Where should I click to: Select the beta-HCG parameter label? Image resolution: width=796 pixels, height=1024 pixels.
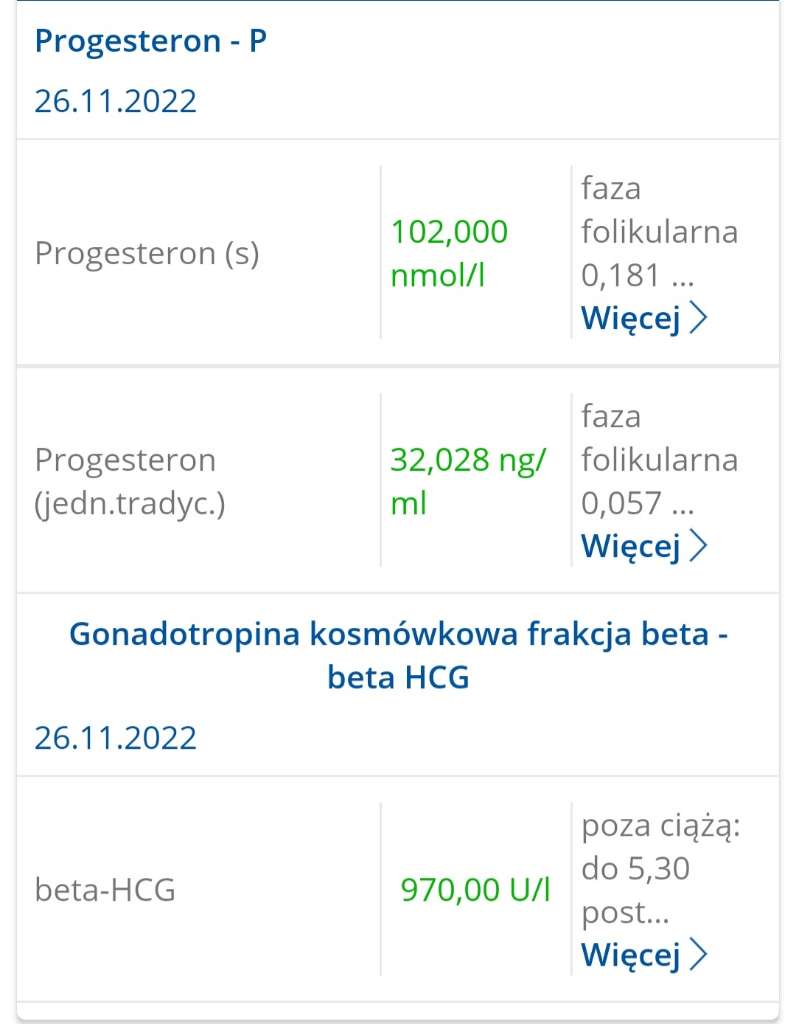coord(105,889)
